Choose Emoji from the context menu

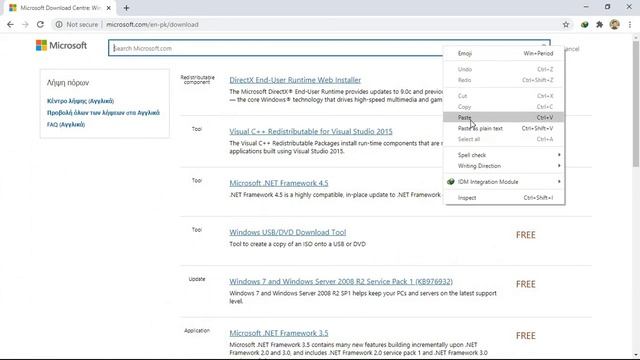point(504,53)
